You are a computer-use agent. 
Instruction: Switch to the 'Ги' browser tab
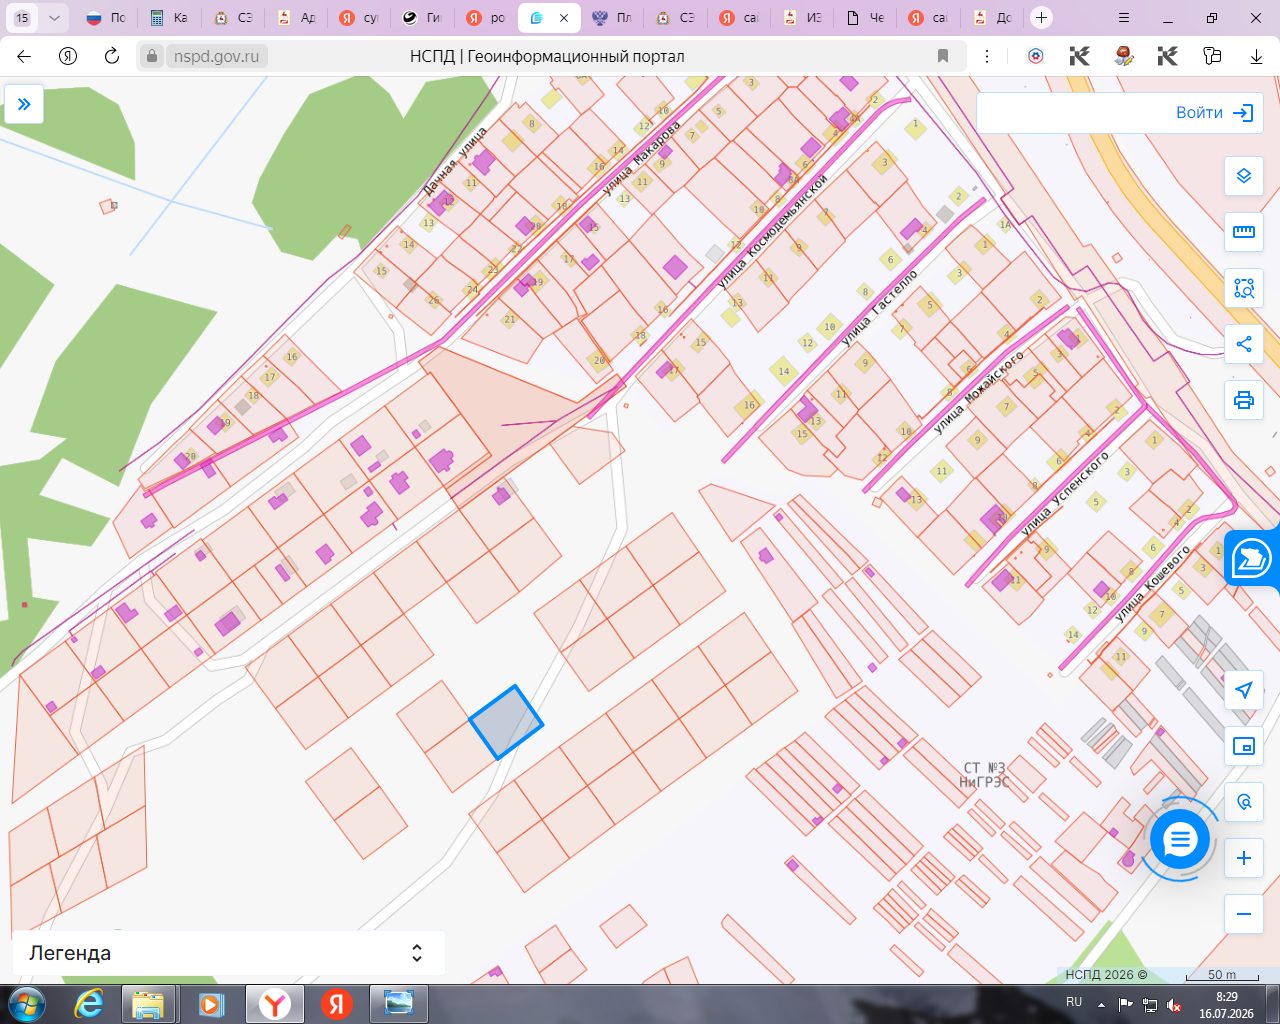pyautogui.click(x=423, y=18)
